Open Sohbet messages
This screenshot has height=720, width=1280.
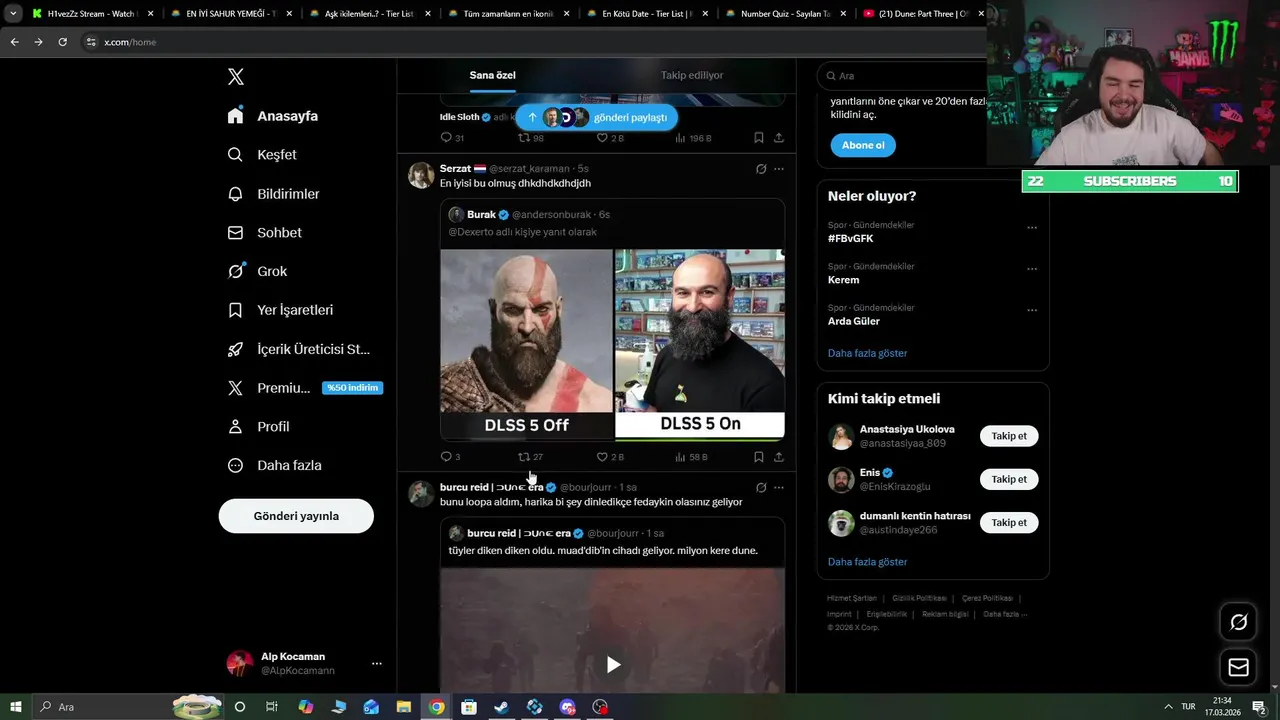click(264, 232)
